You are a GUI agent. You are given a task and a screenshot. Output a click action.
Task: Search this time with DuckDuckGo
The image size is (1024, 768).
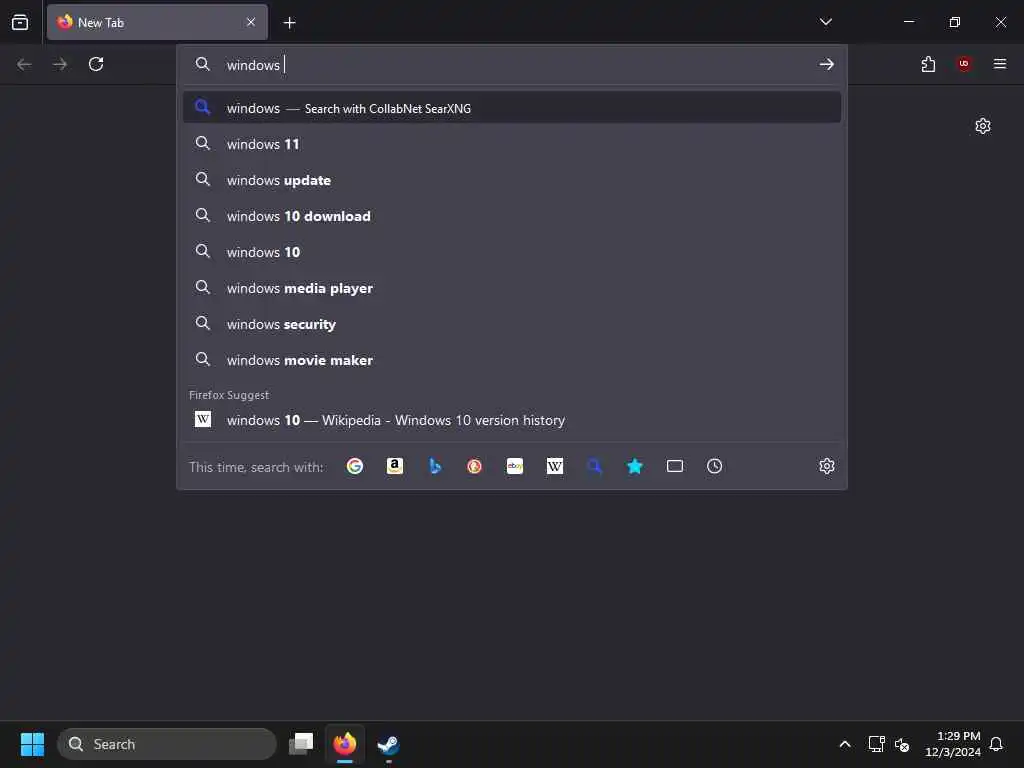475,466
